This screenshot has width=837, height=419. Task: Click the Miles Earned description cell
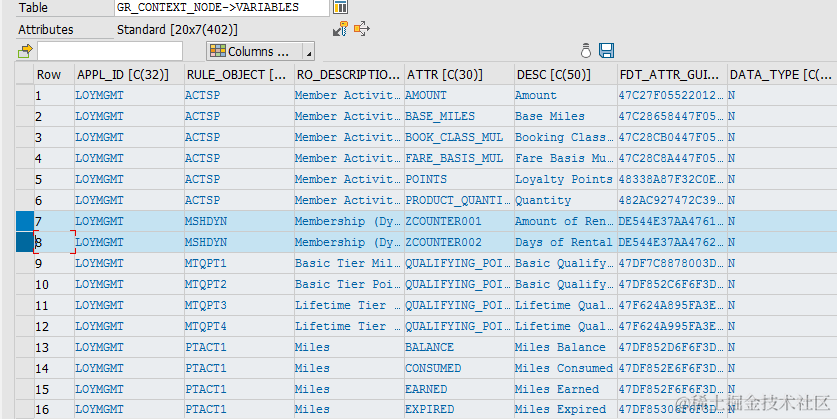(x=566, y=389)
